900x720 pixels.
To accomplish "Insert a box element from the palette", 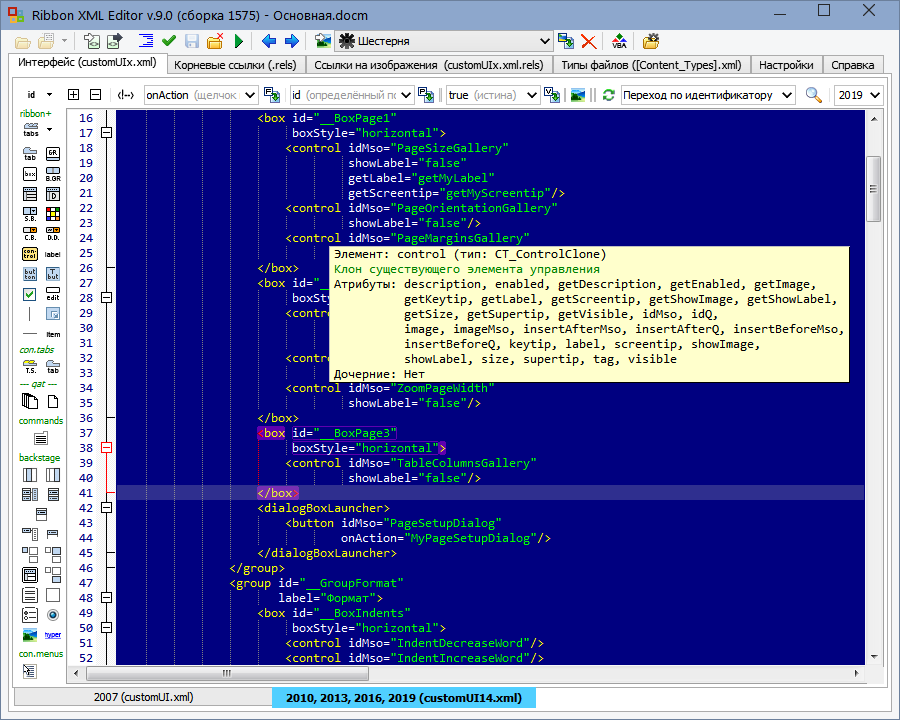I will [x=30, y=174].
